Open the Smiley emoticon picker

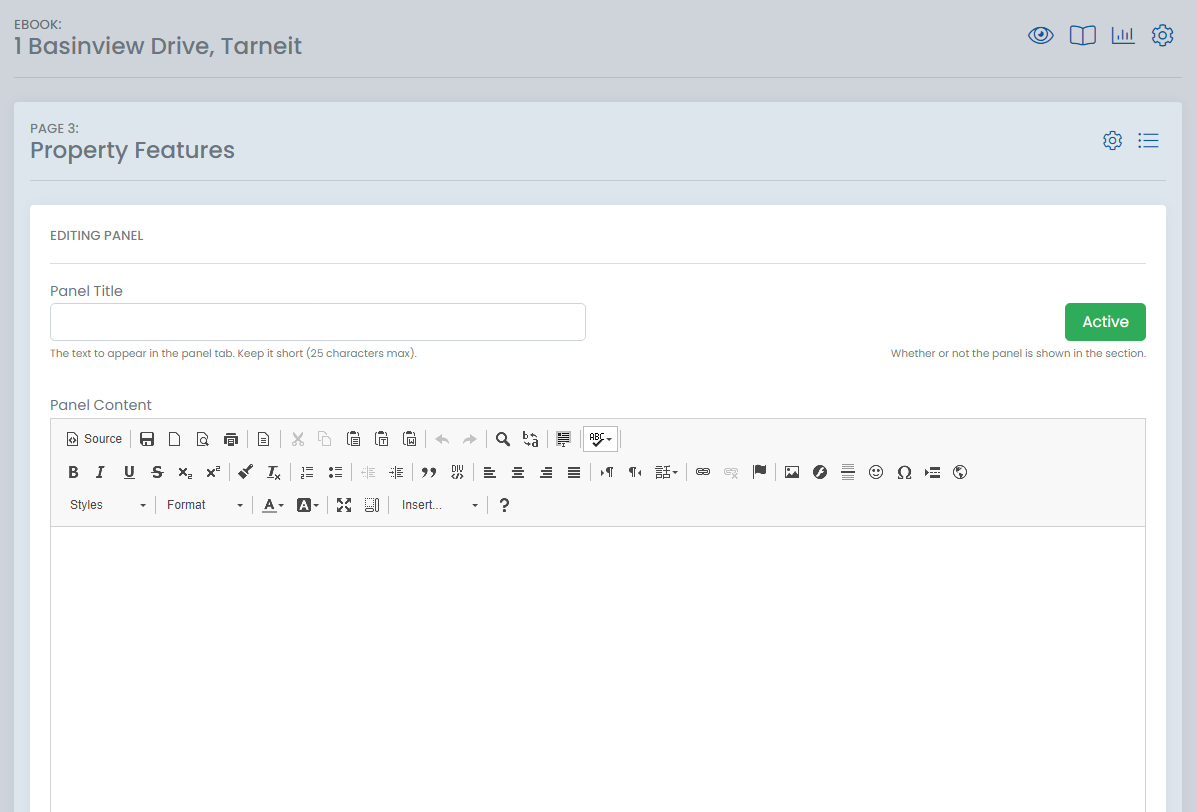[x=876, y=472]
